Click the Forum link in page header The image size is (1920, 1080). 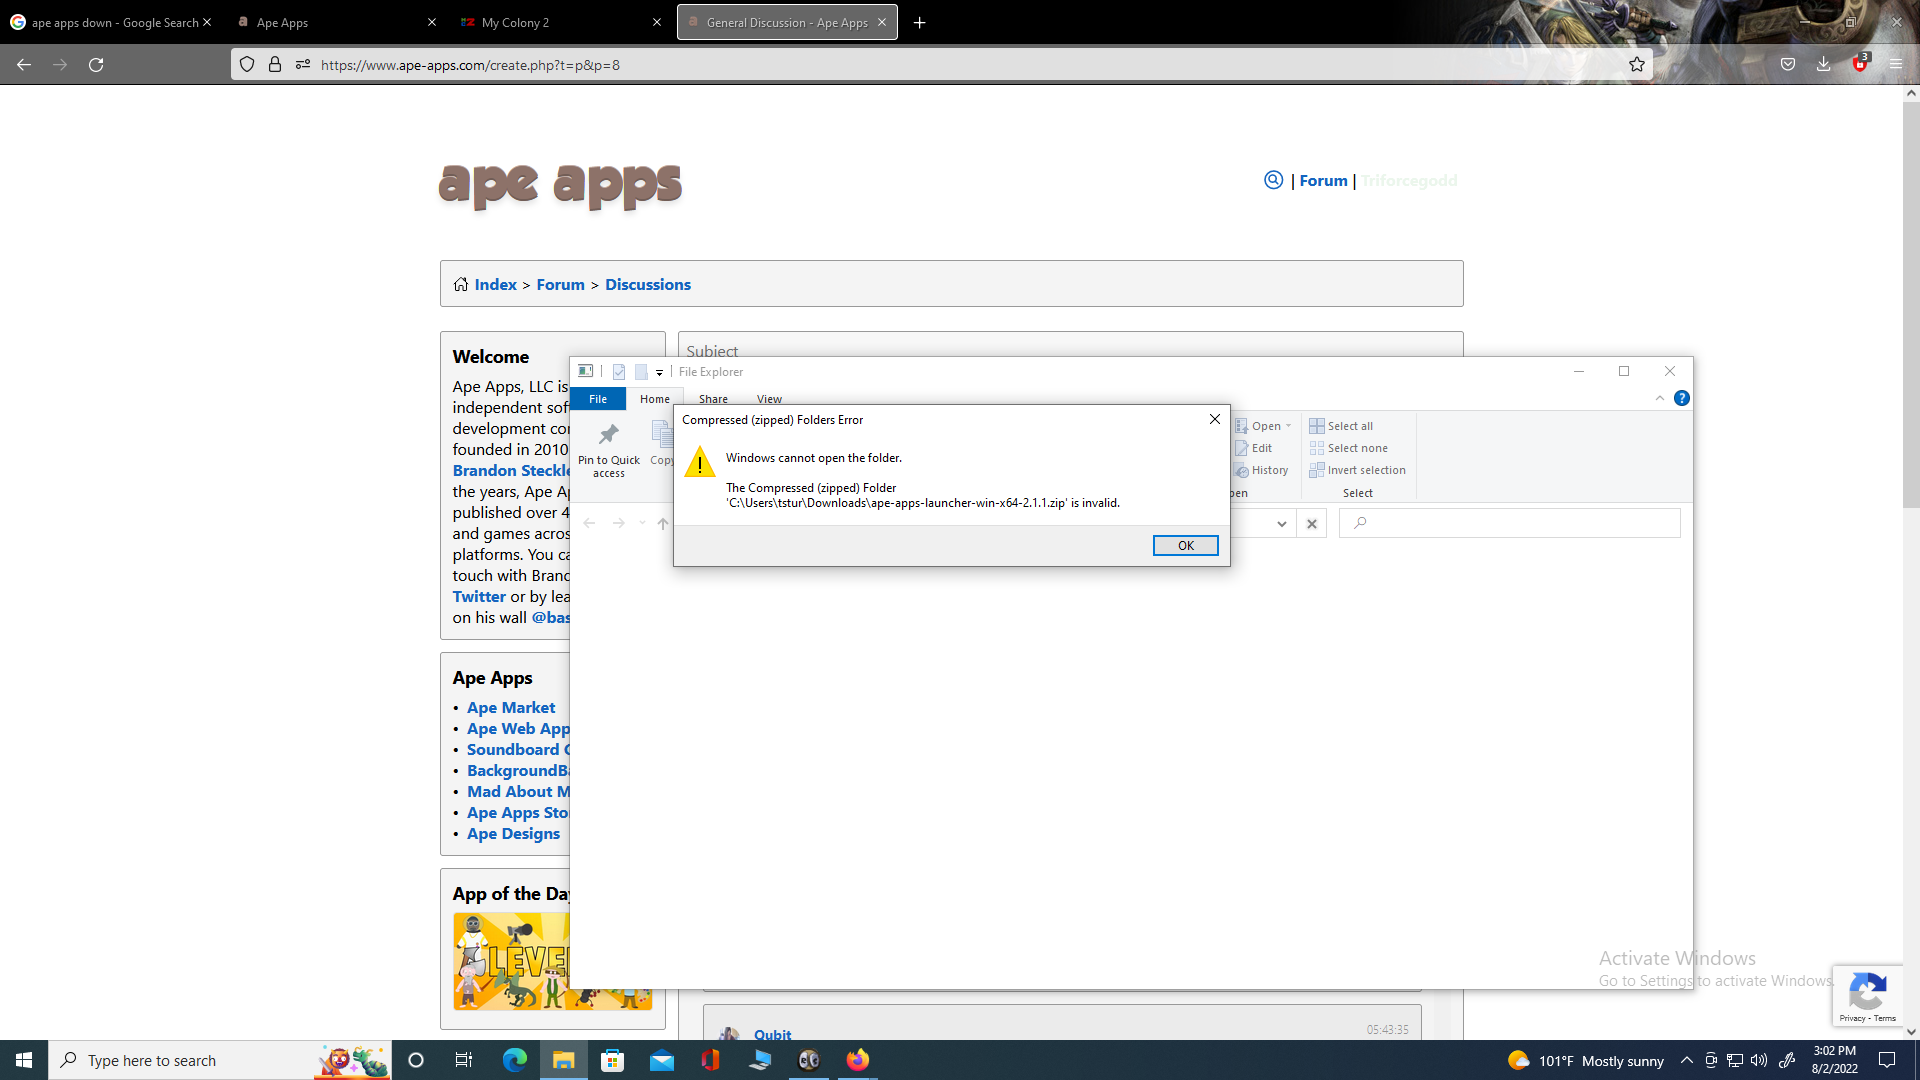(1323, 181)
